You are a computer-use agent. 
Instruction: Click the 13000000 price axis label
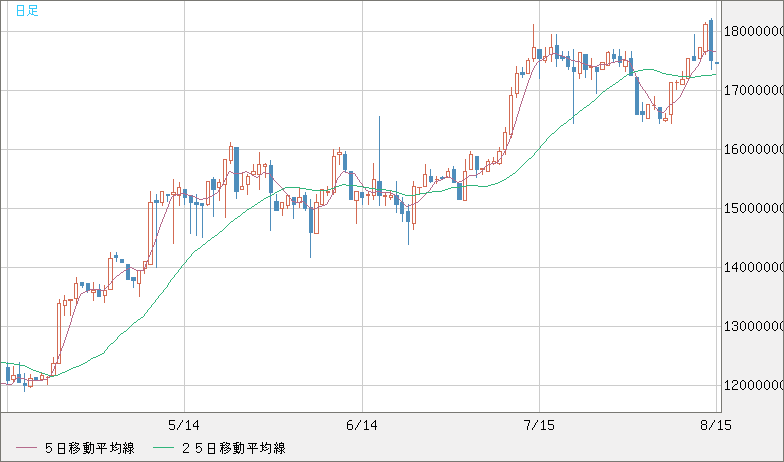754,326
